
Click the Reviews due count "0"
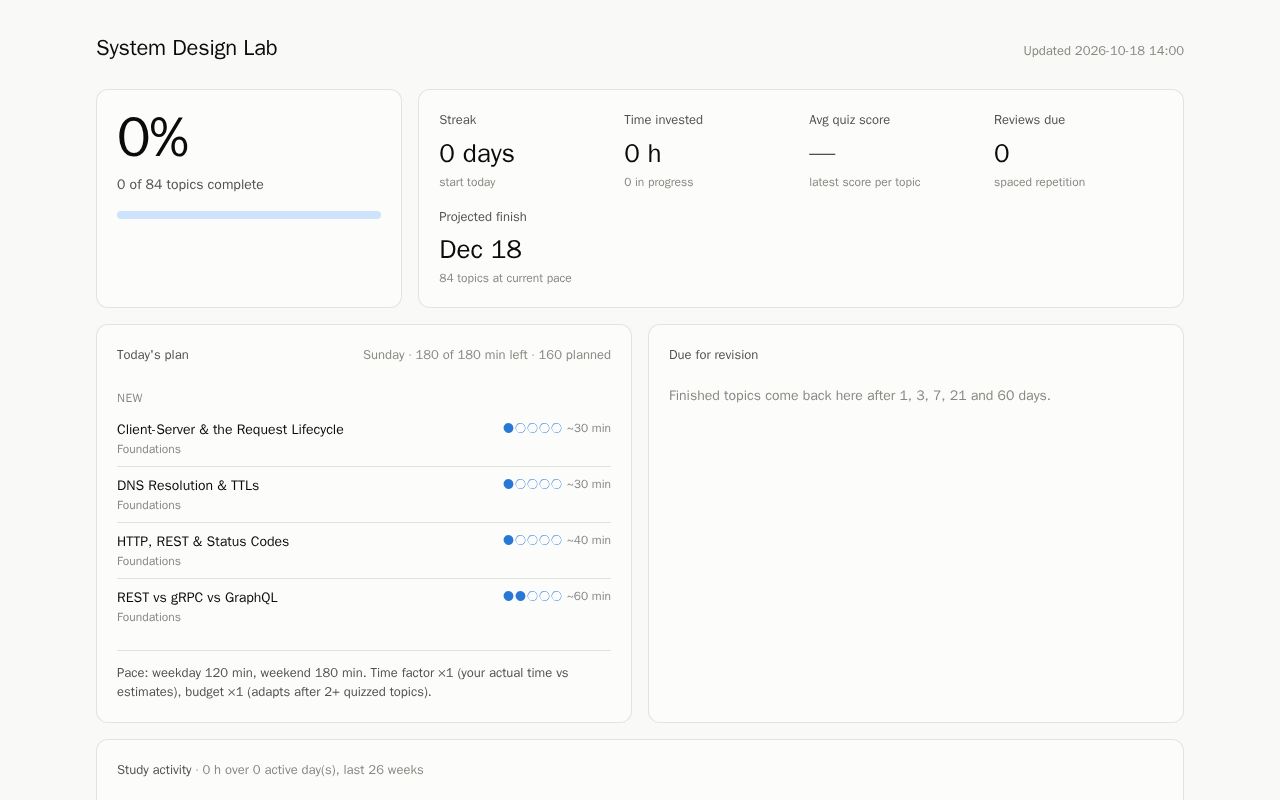(1002, 153)
